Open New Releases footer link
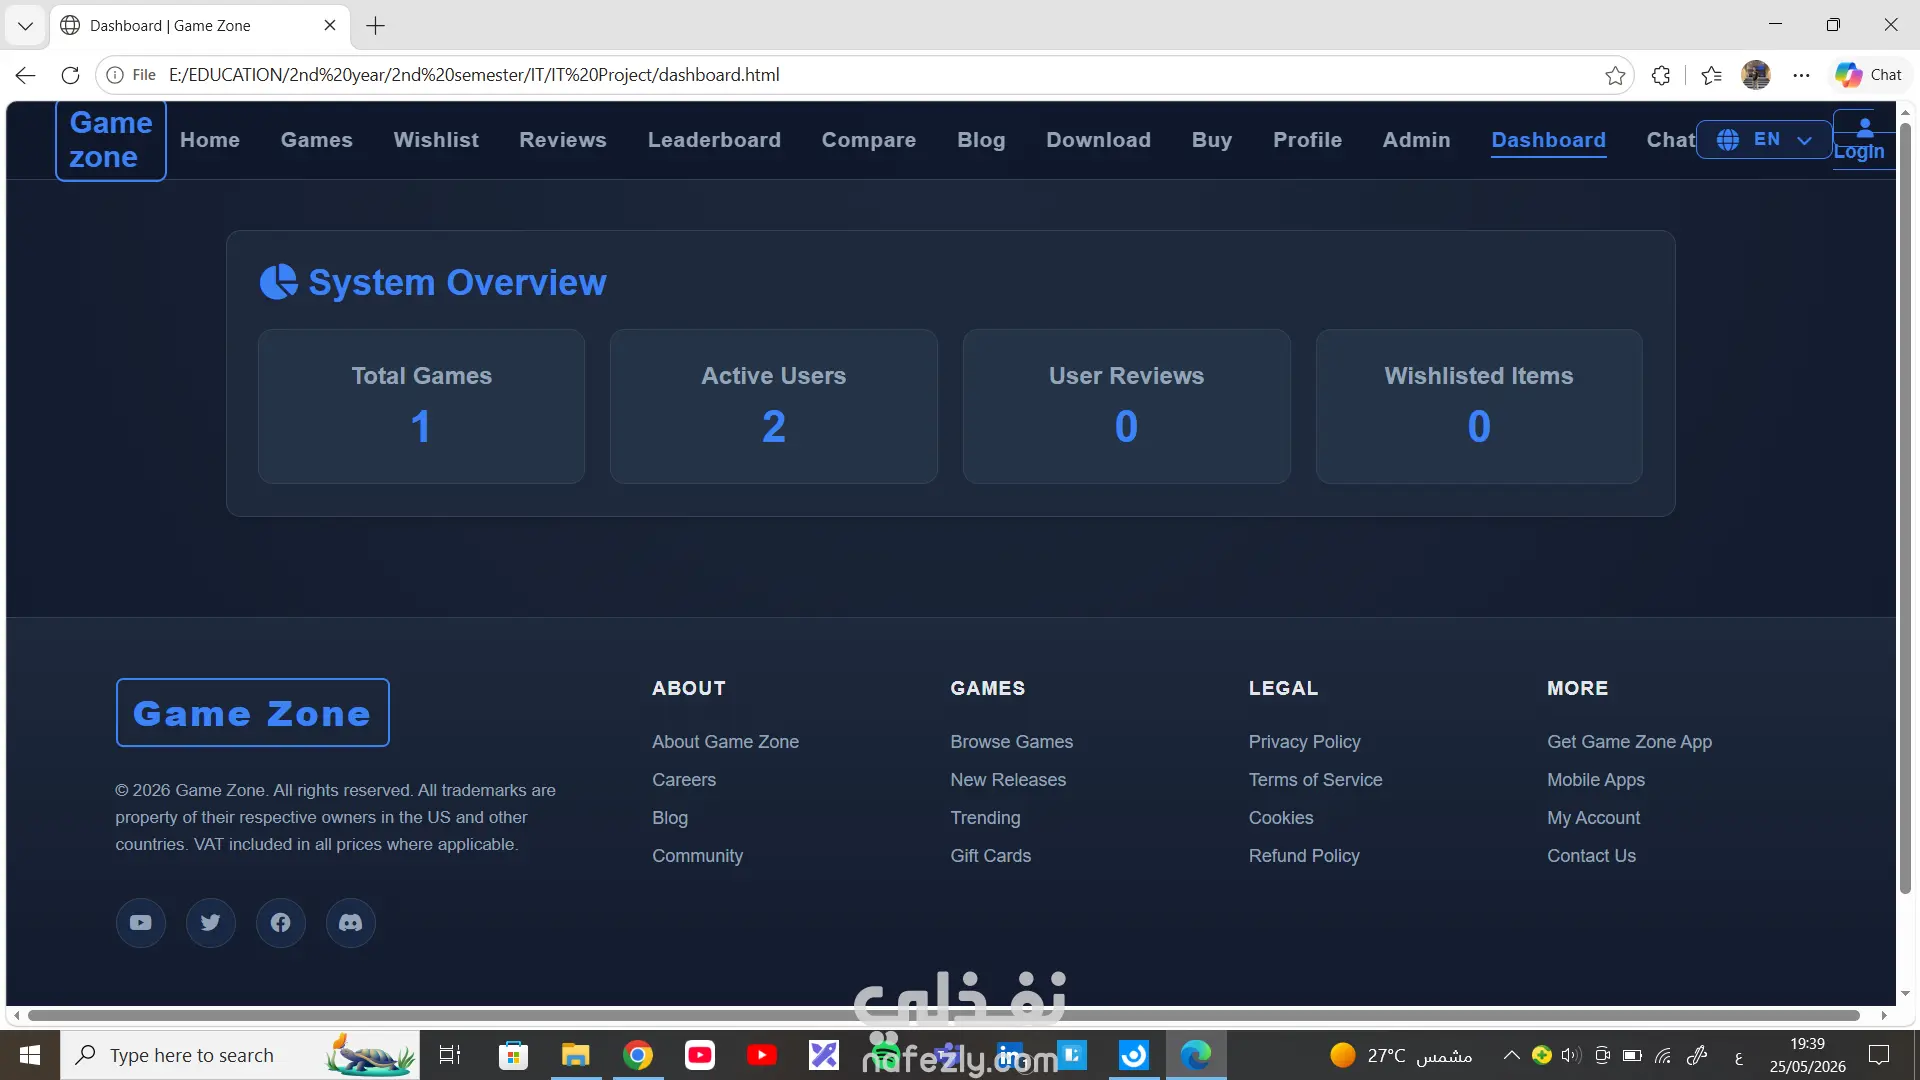The width and height of the screenshot is (1920, 1080). 1008,780
